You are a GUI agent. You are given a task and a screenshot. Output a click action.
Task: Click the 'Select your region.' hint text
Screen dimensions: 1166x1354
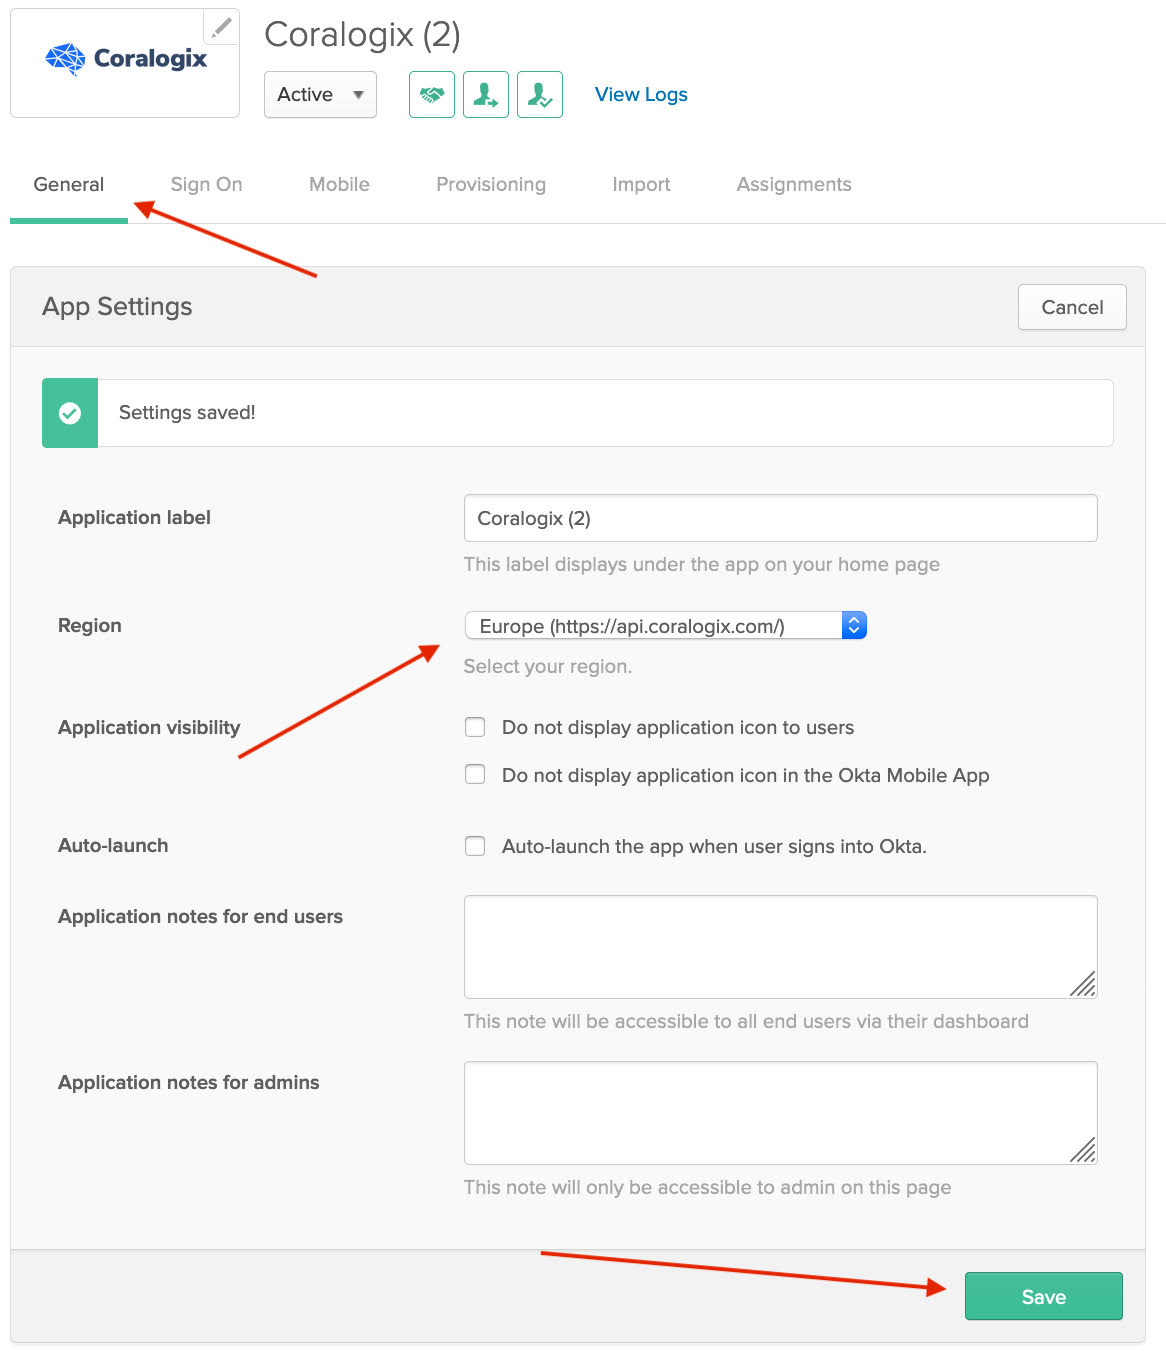click(548, 666)
